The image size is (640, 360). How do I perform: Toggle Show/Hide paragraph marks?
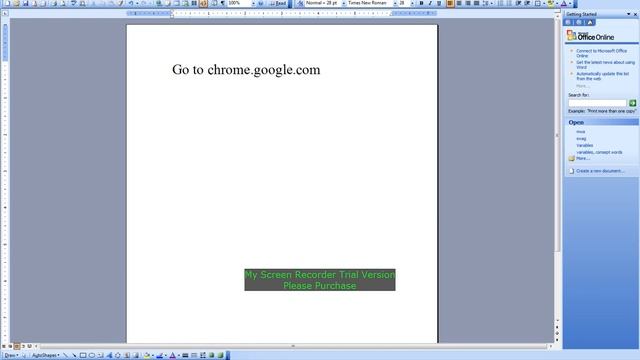(222, 3)
